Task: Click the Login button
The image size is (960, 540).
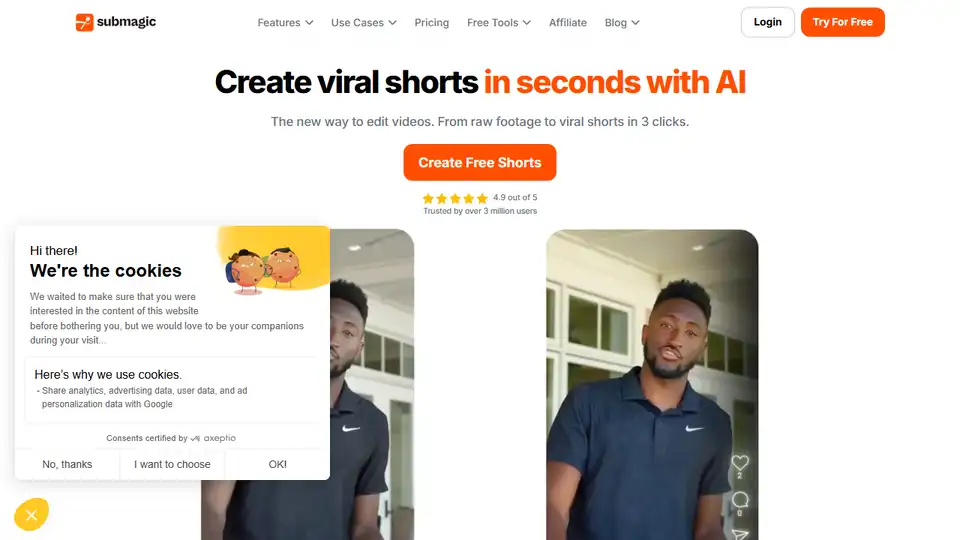Action: (767, 22)
